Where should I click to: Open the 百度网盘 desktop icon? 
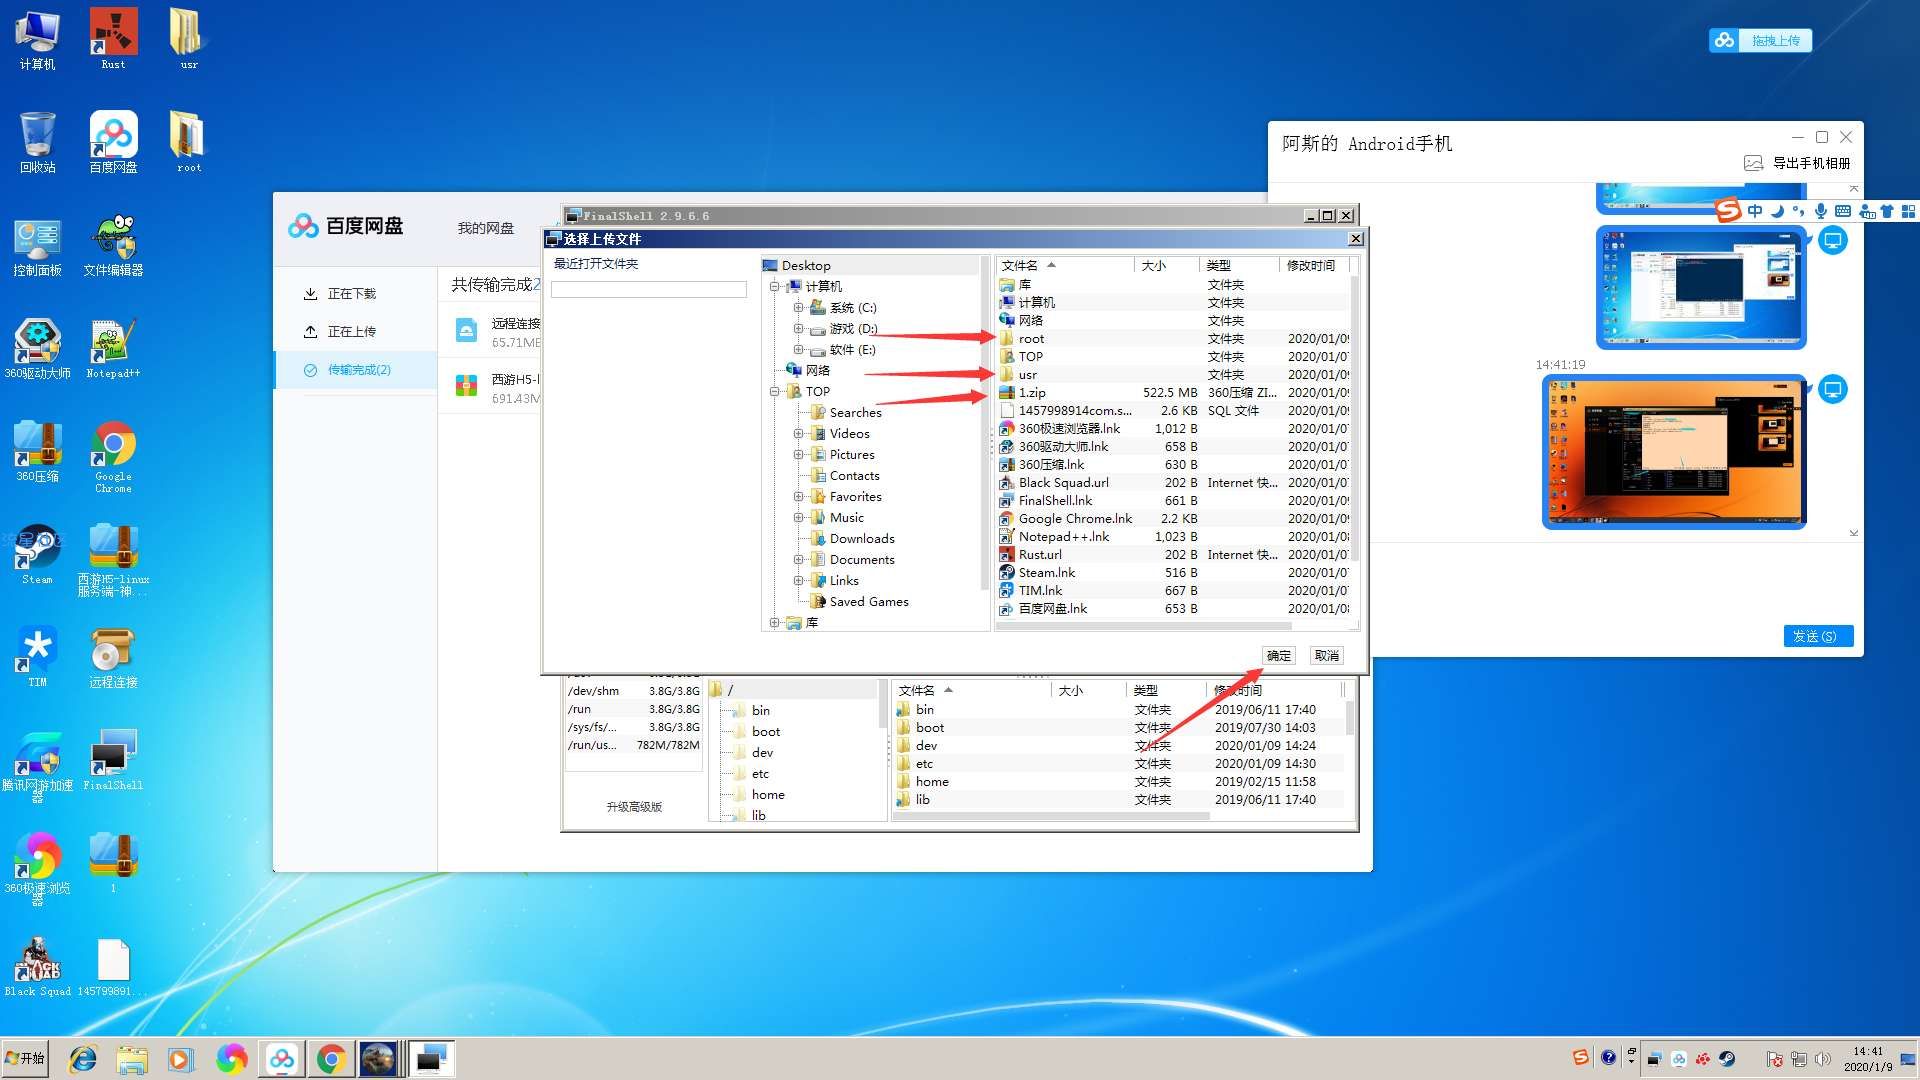pyautogui.click(x=113, y=142)
